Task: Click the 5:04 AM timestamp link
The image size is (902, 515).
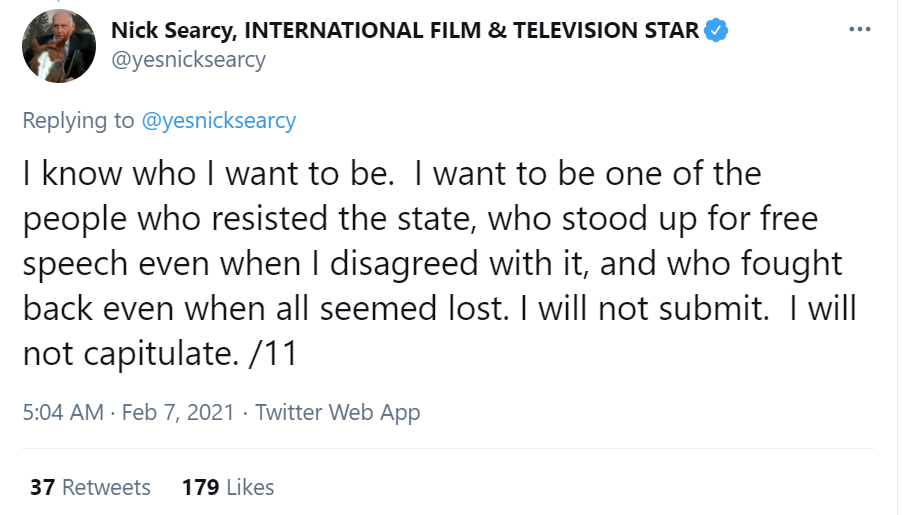Action: 62,412
